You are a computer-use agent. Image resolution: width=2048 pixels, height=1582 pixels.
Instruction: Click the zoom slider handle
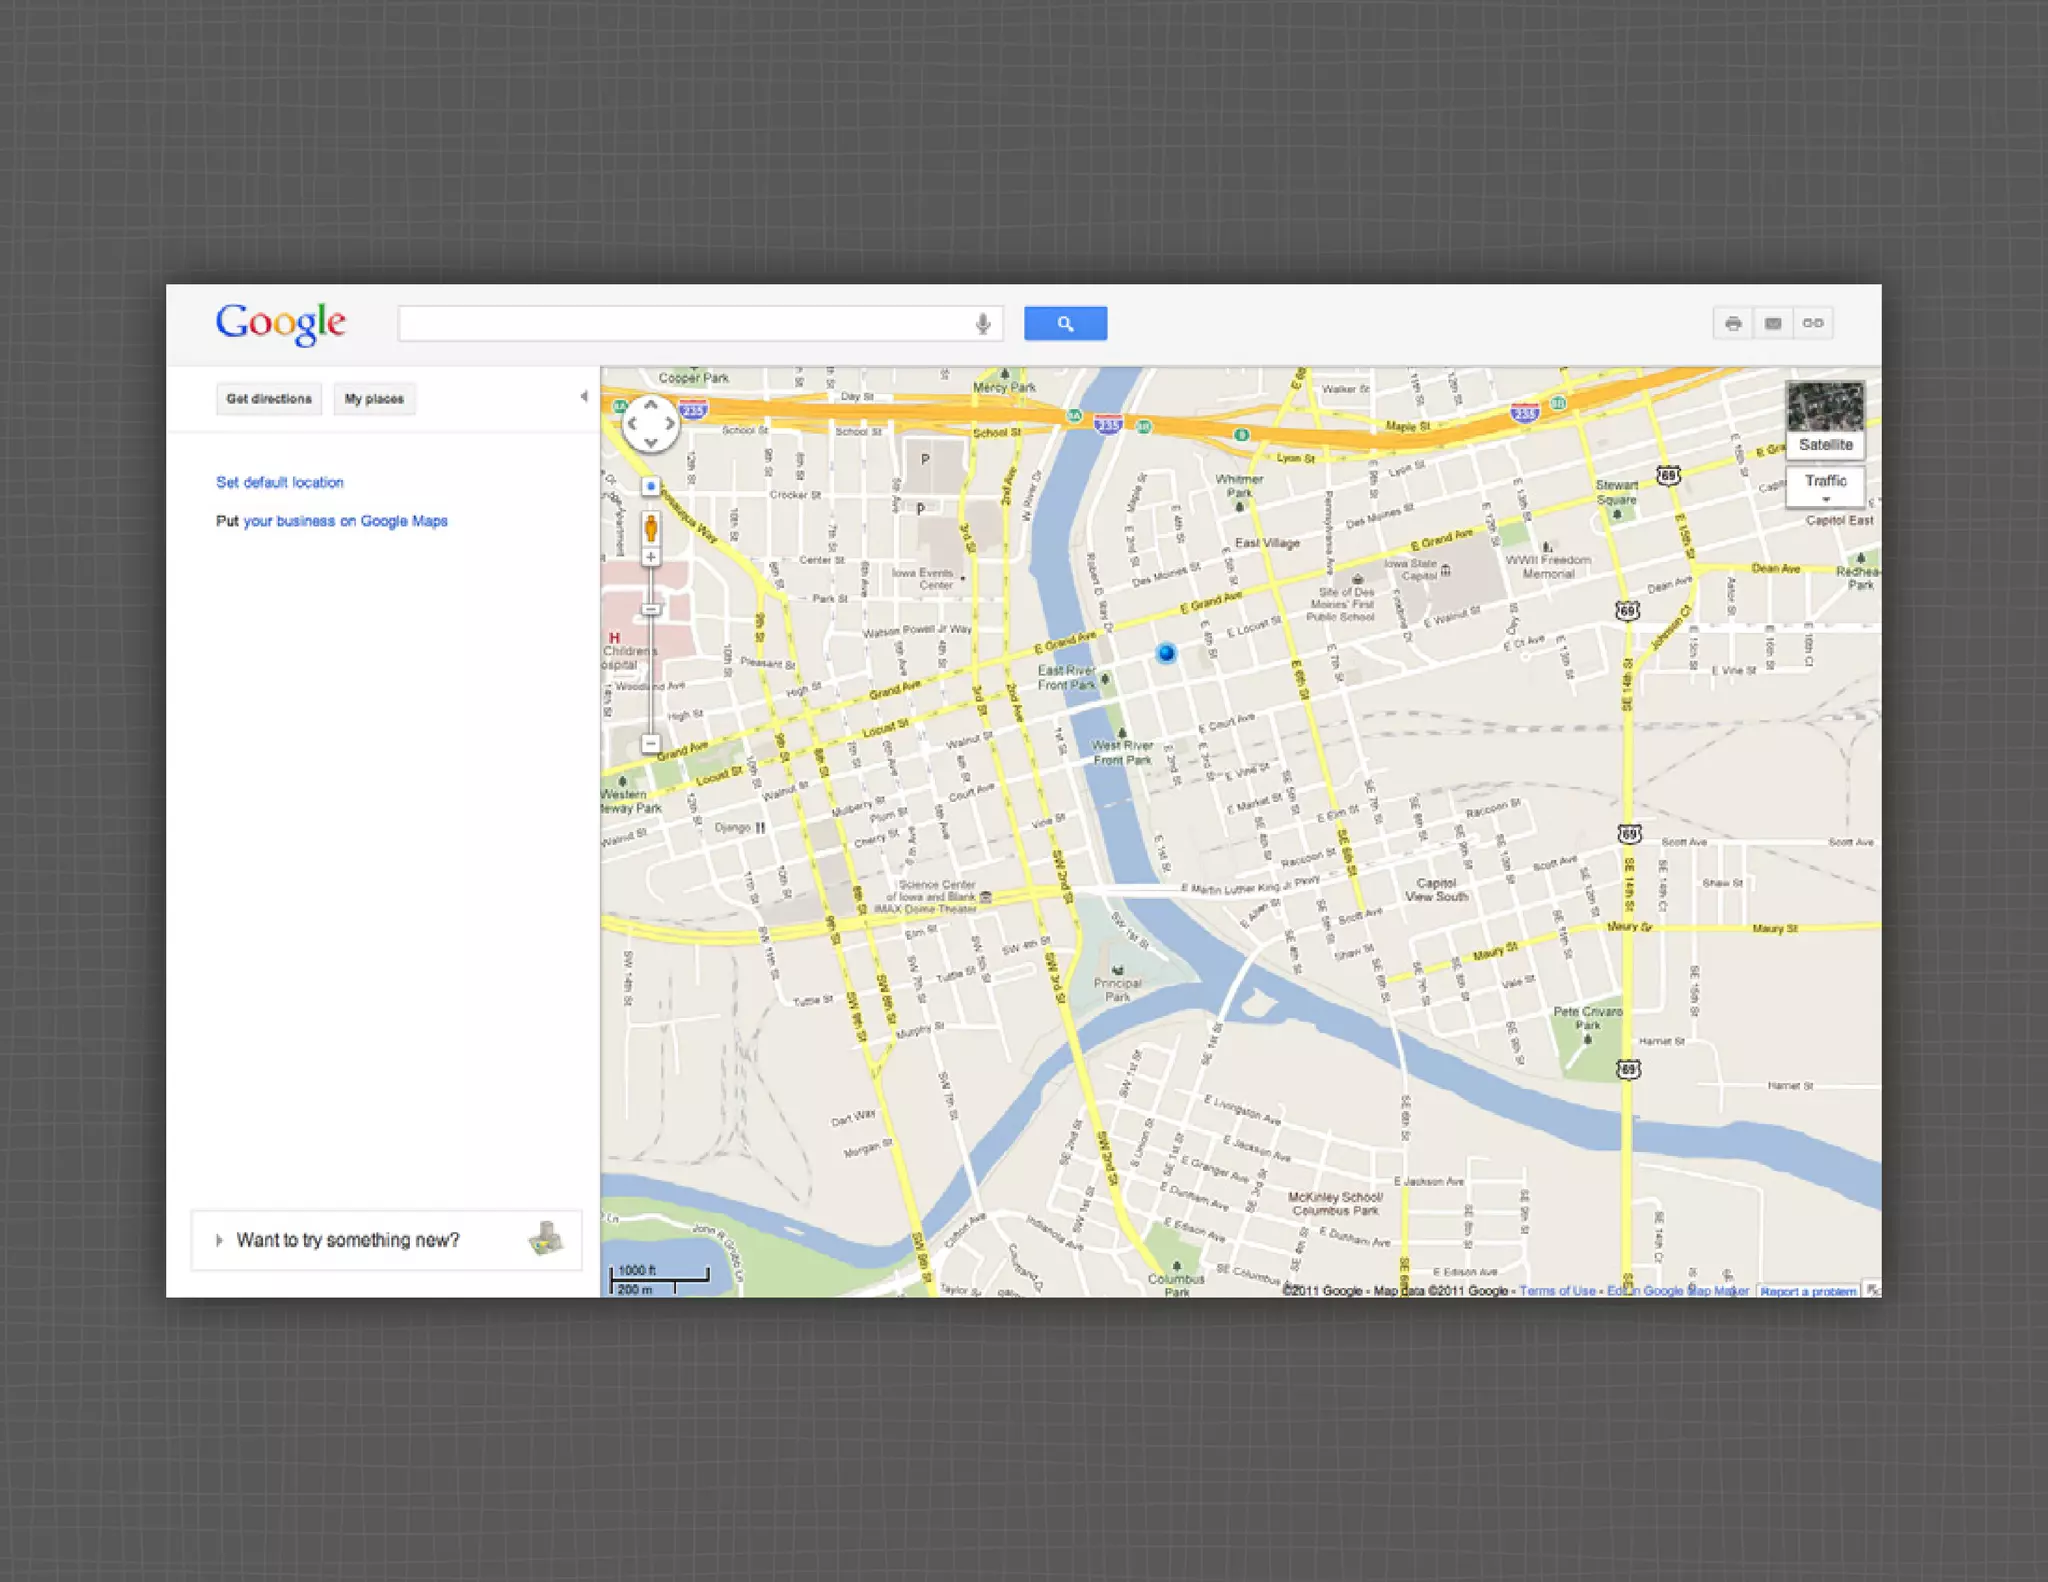click(x=651, y=609)
